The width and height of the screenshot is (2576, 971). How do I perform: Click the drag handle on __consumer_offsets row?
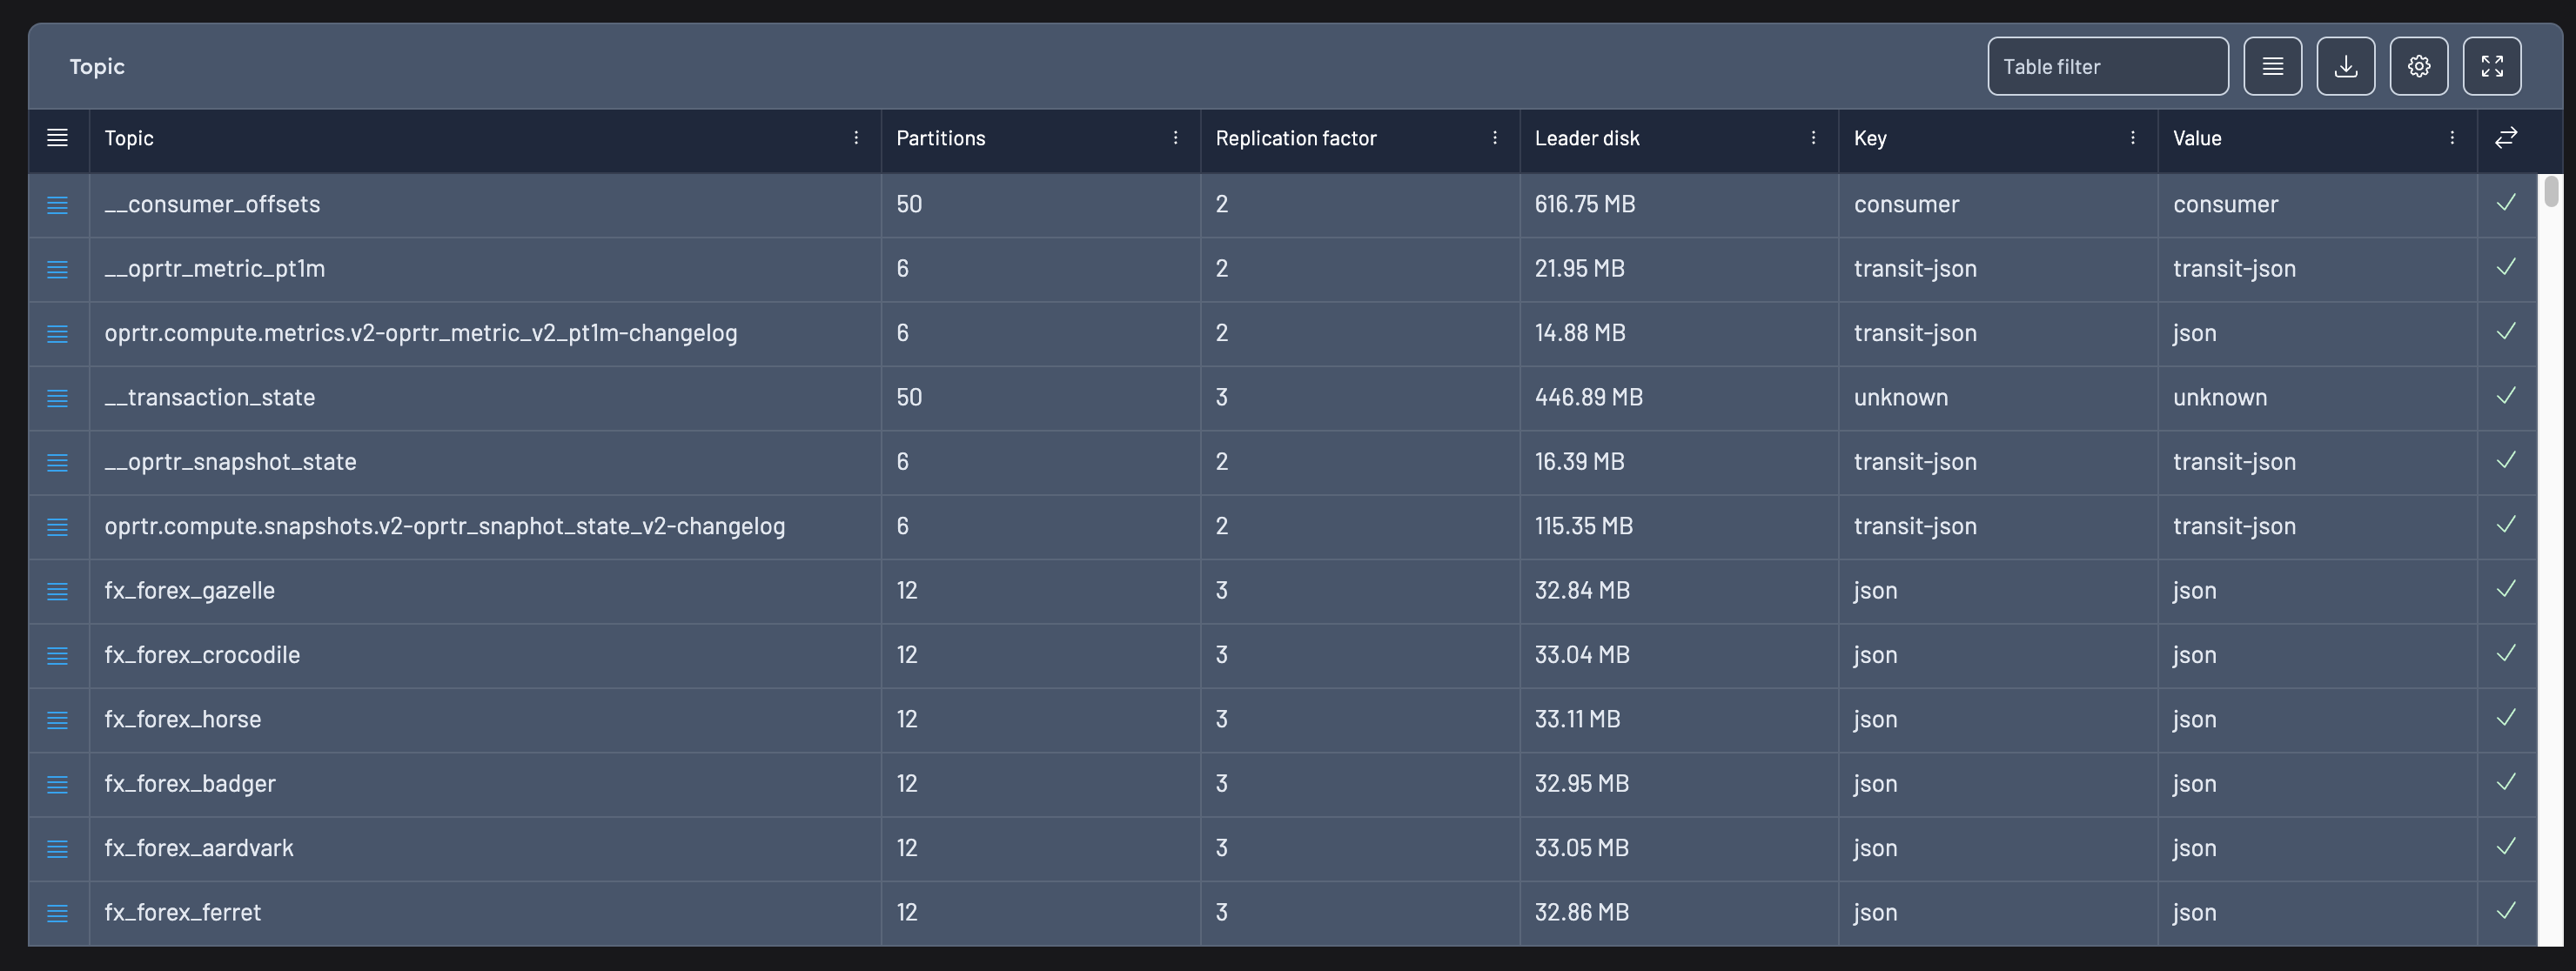pyautogui.click(x=57, y=205)
